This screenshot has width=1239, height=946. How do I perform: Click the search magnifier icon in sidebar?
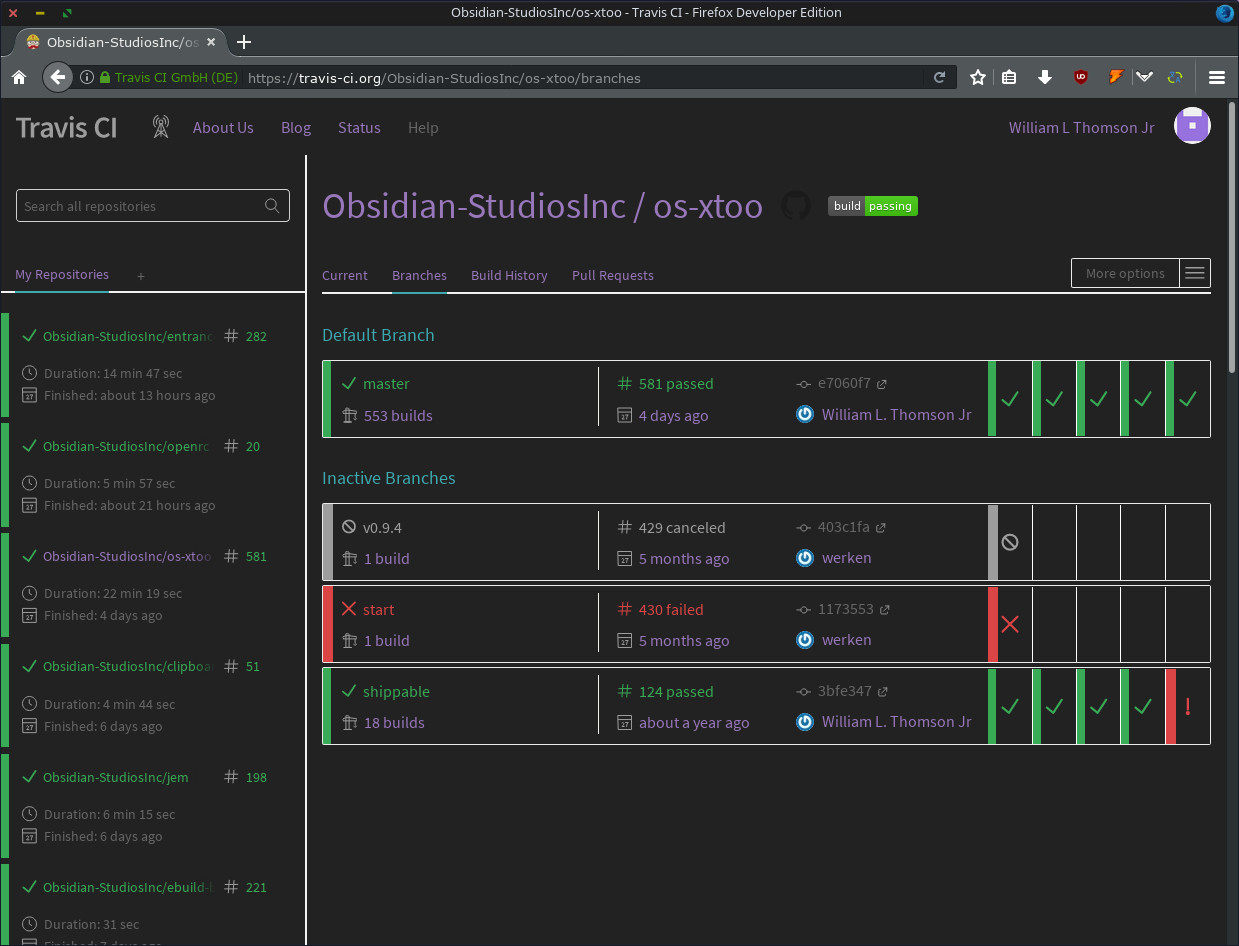272,206
